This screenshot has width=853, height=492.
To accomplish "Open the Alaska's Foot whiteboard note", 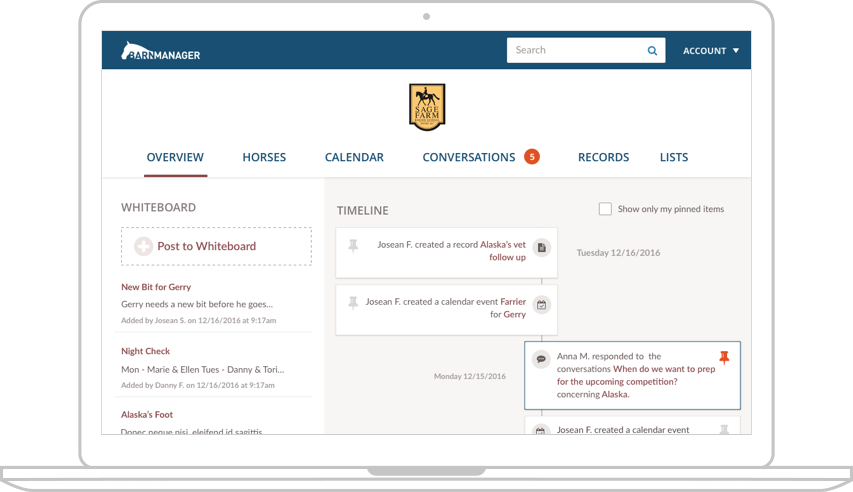I will 147,415.
